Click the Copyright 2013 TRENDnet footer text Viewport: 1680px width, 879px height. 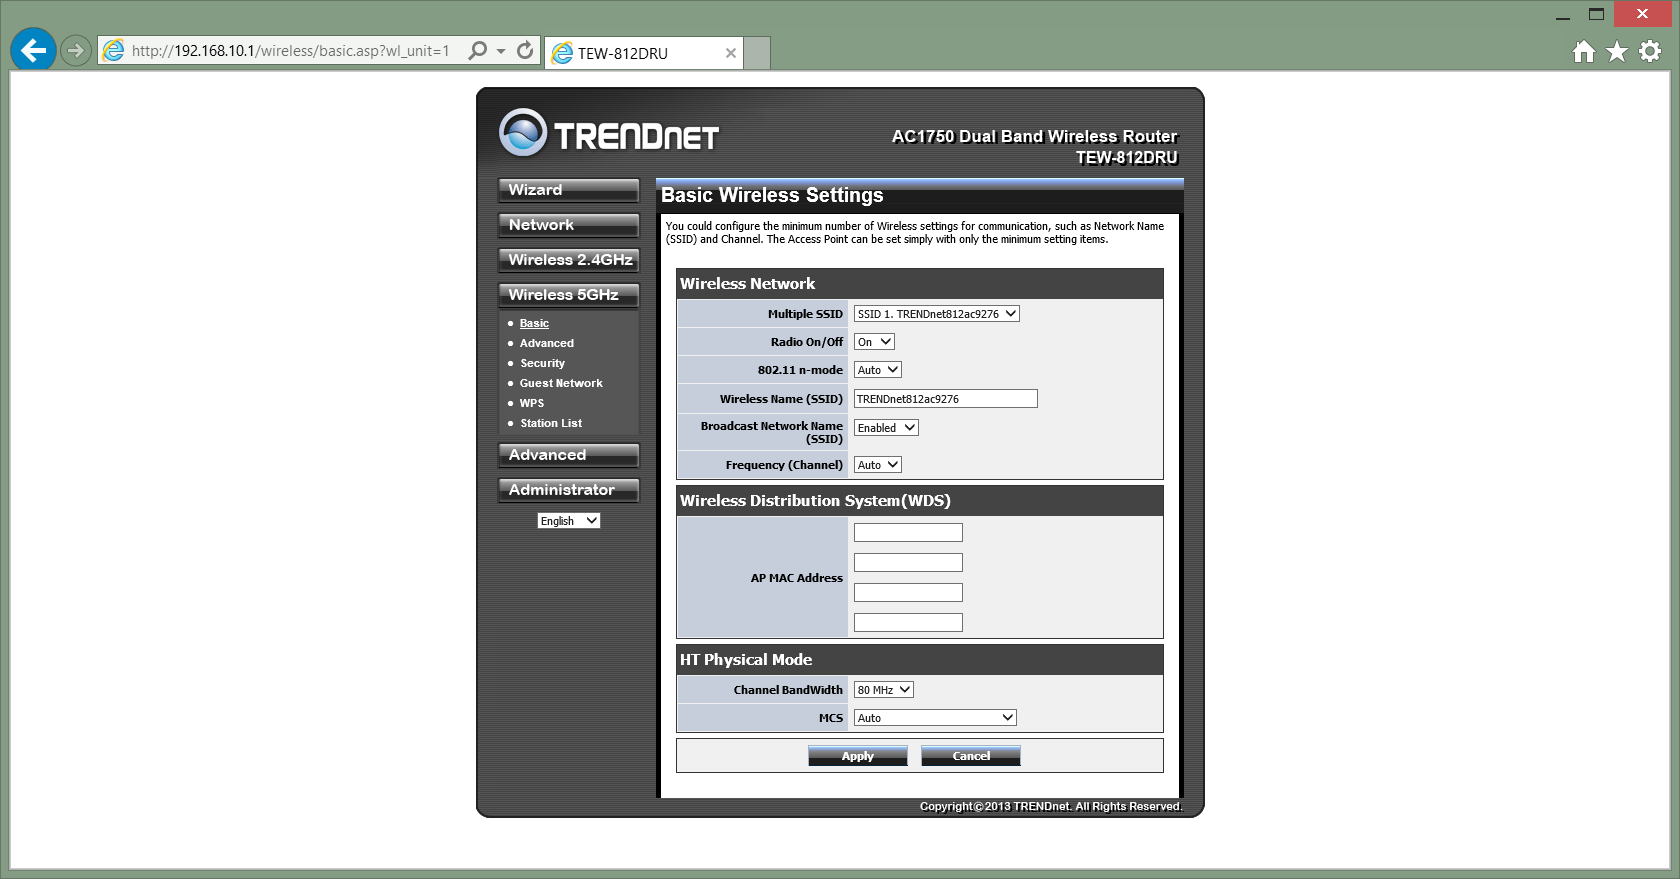coord(1050,807)
